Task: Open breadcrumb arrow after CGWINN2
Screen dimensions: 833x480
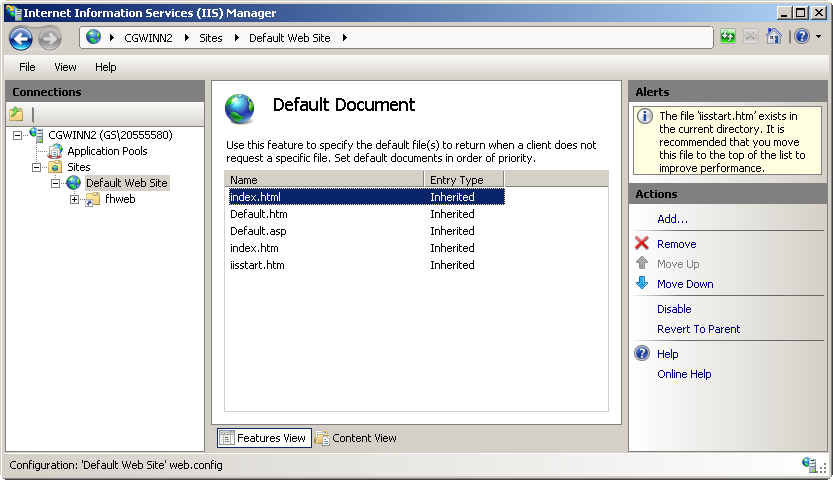Action: tap(186, 38)
